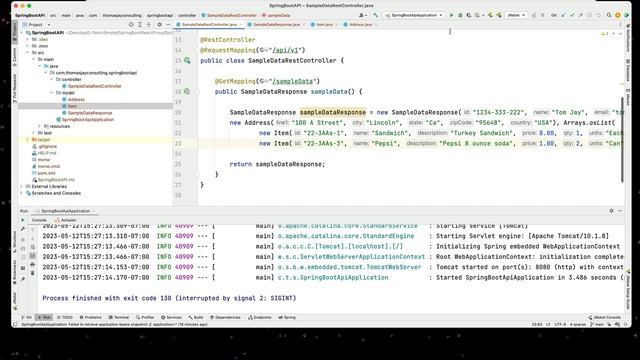Click gutter icon beside line 15 class
The height and width of the screenshot is (360, 640).
pos(187,60)
